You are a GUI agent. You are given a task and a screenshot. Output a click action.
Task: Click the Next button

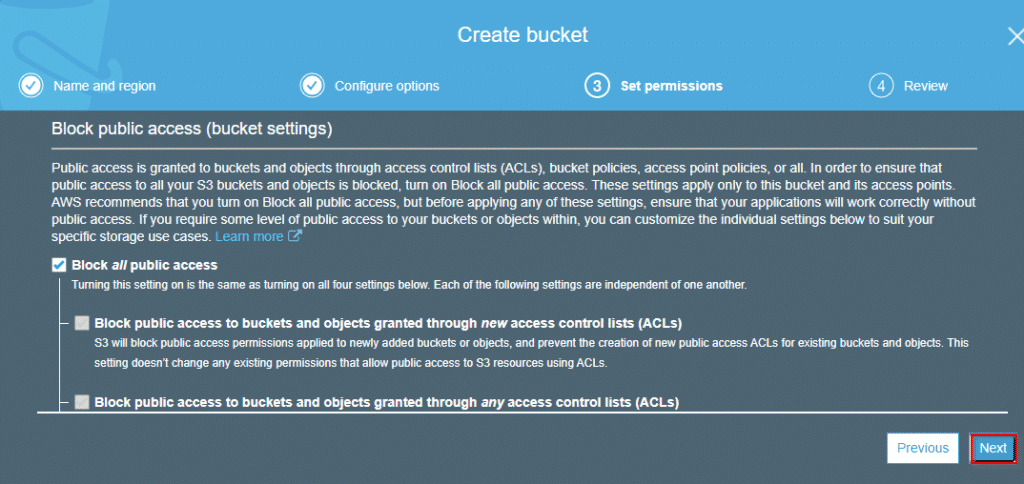993,448
